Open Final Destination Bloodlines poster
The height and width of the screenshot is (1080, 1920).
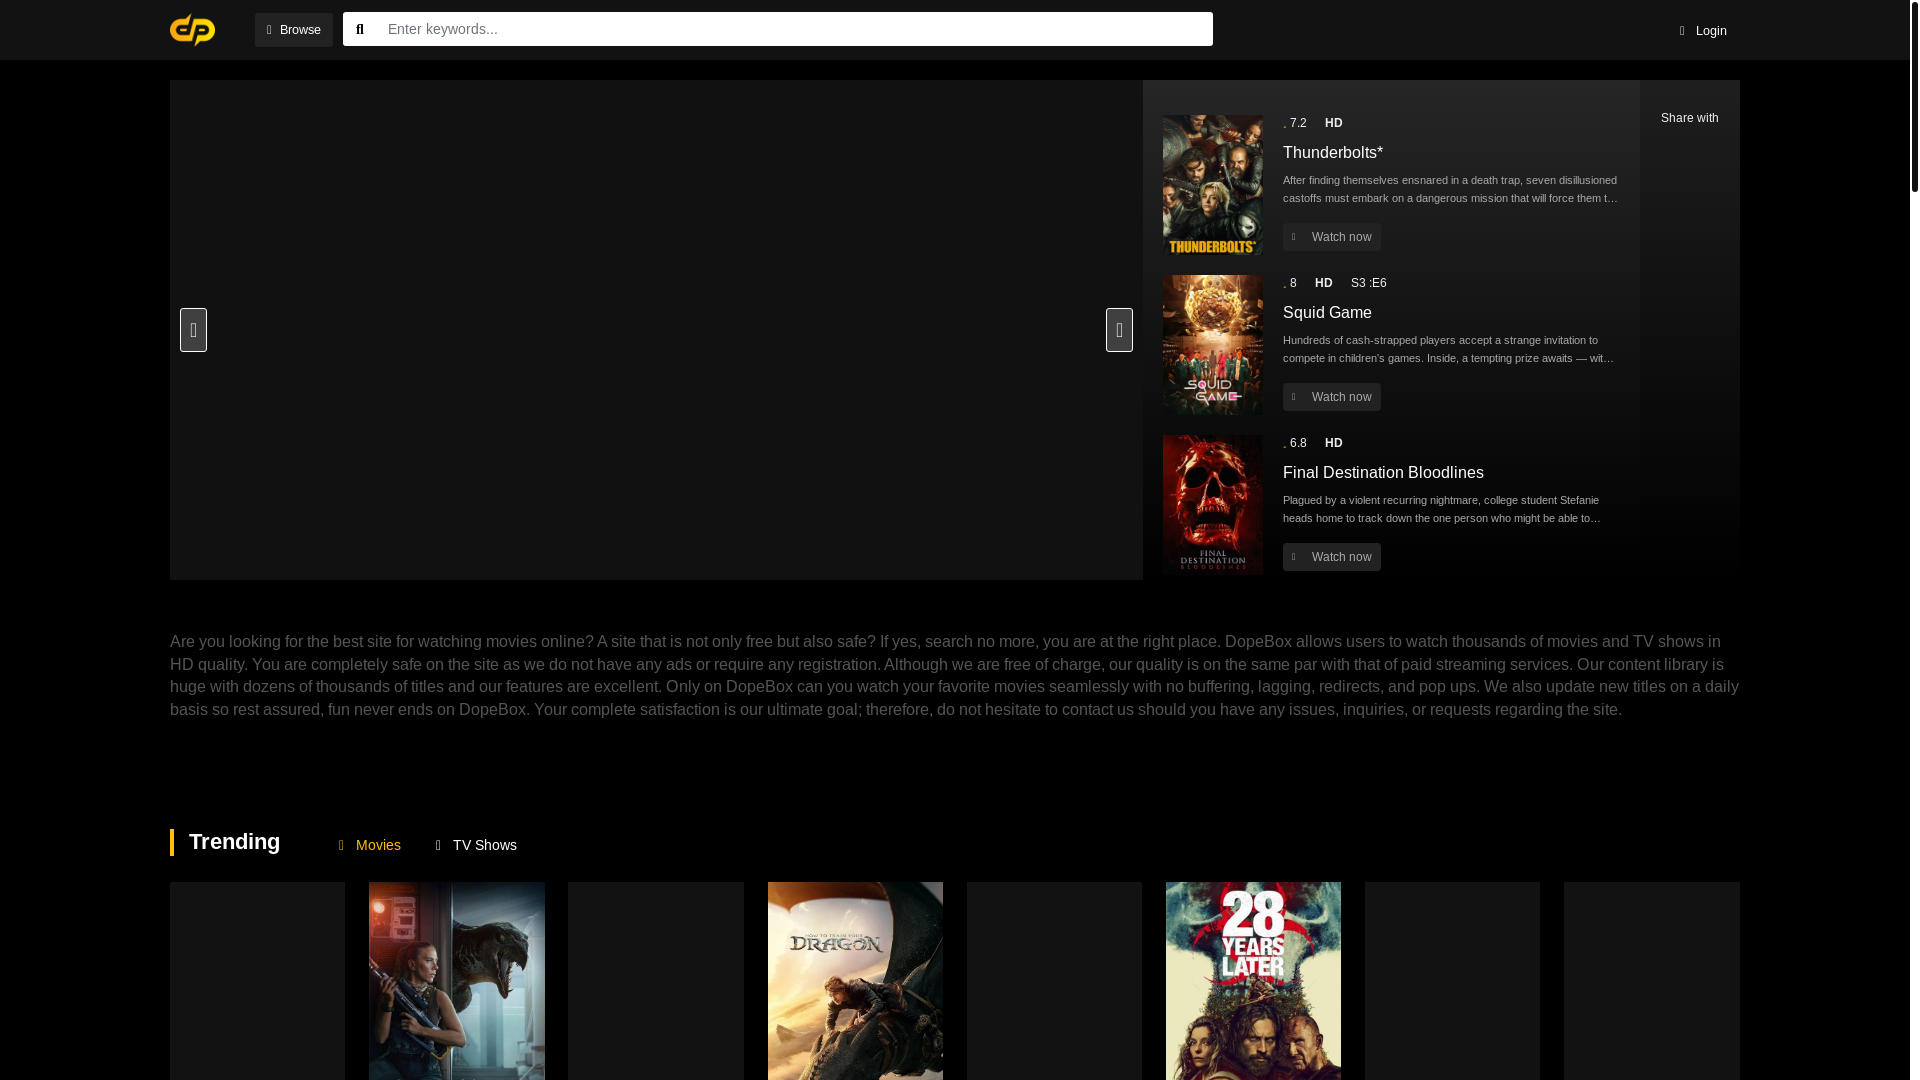point(1212,505)
